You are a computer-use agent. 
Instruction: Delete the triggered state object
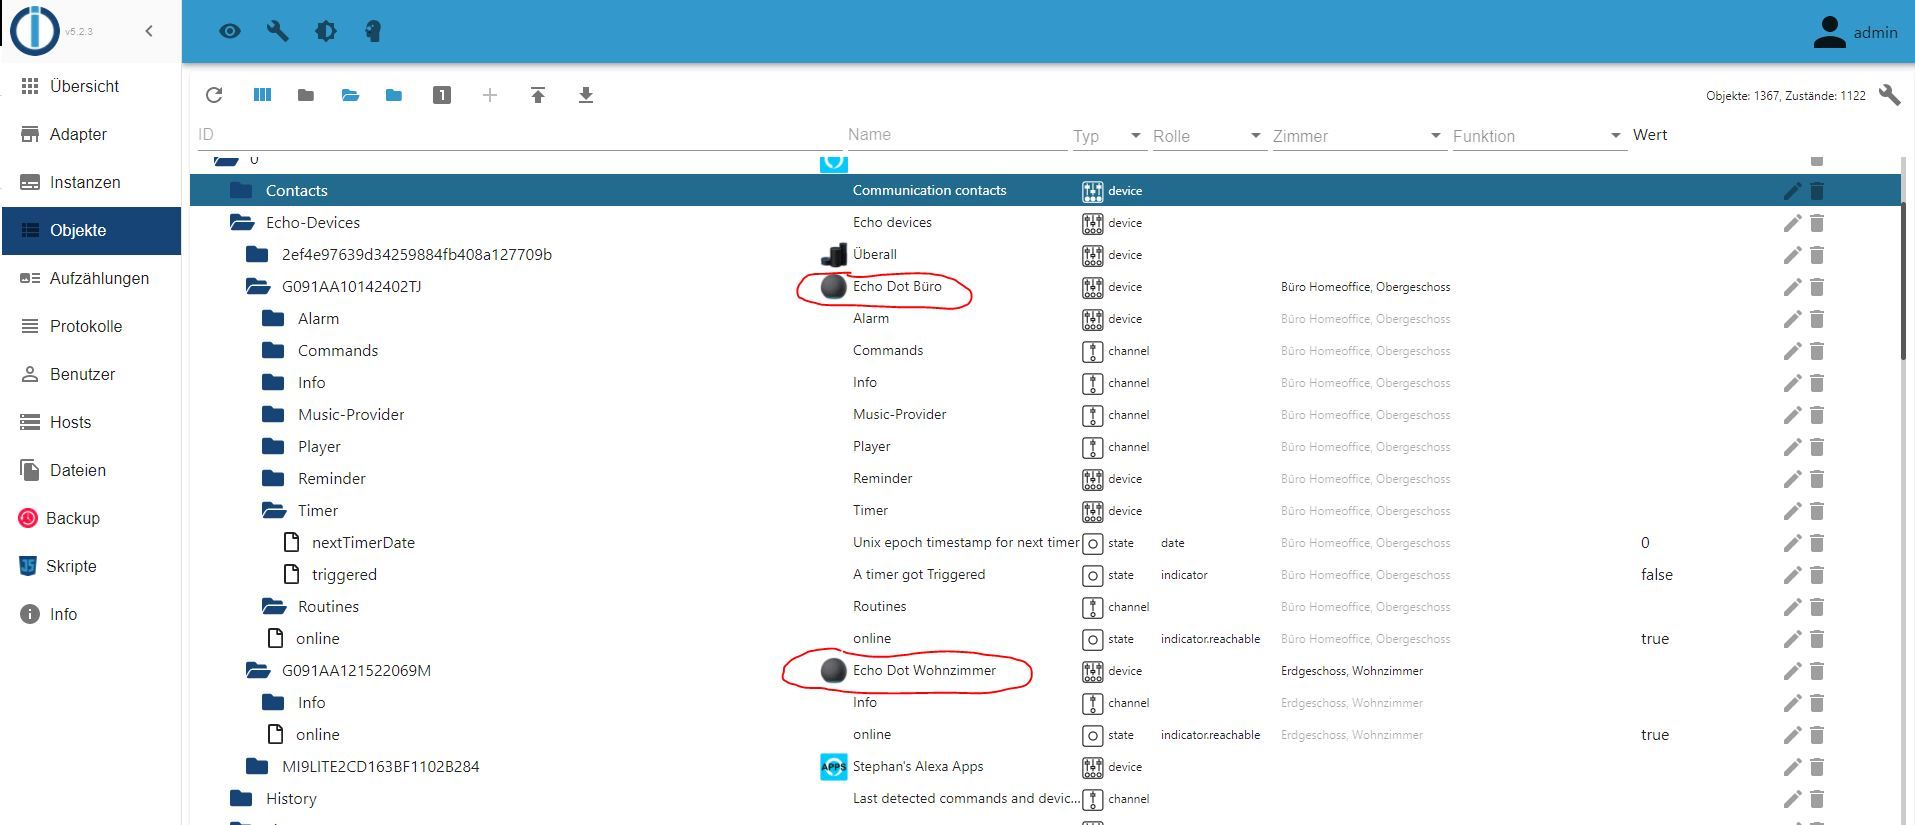[1817, 575]
